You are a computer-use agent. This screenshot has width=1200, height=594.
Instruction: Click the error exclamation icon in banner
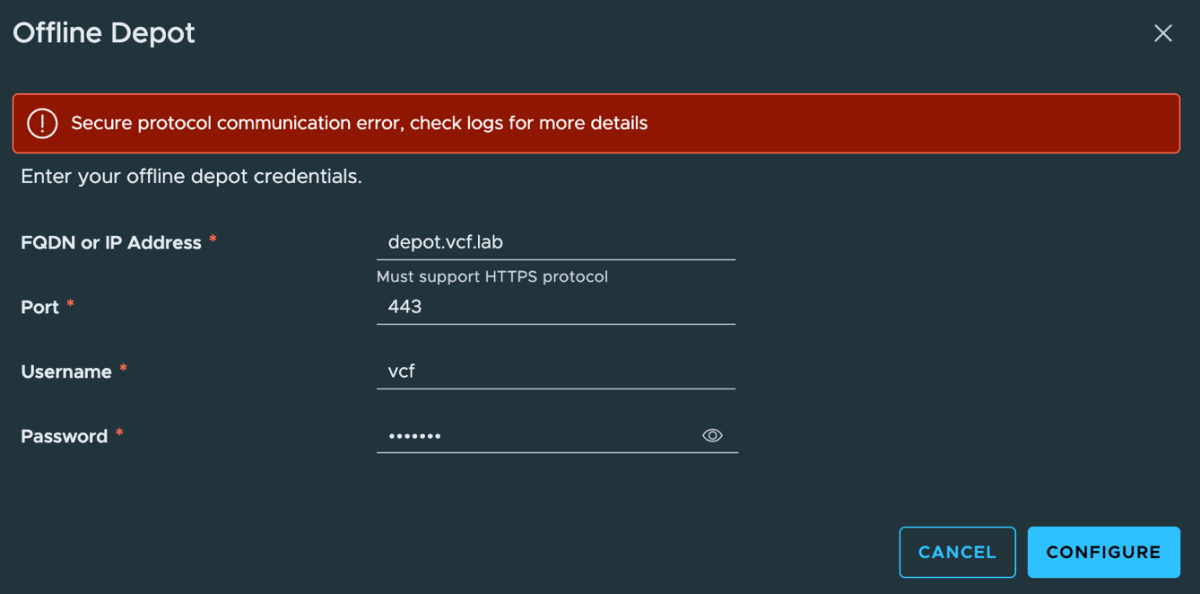(42, 123)
